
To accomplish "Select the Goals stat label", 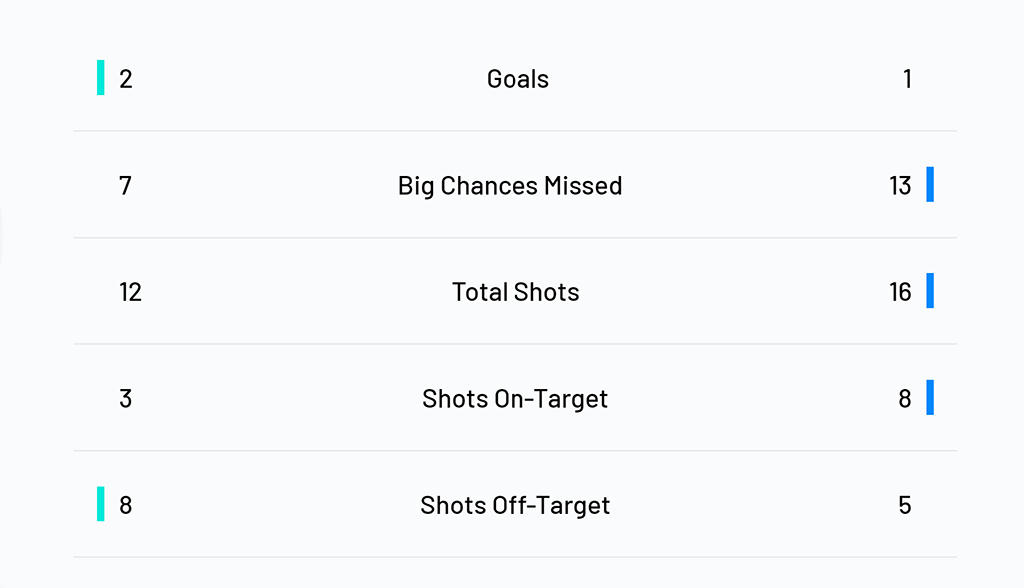I will [x=518, y=79].
